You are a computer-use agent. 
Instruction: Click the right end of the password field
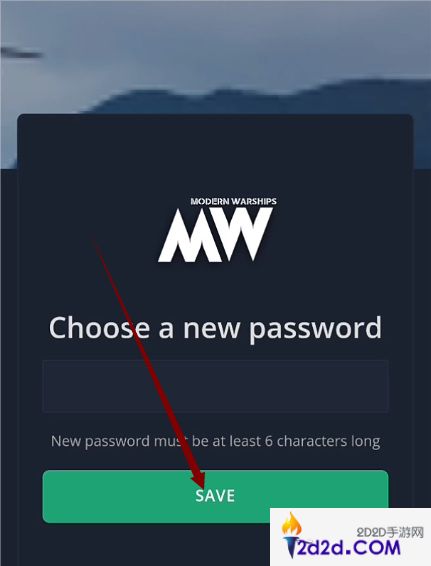click(x=383, y=386)
